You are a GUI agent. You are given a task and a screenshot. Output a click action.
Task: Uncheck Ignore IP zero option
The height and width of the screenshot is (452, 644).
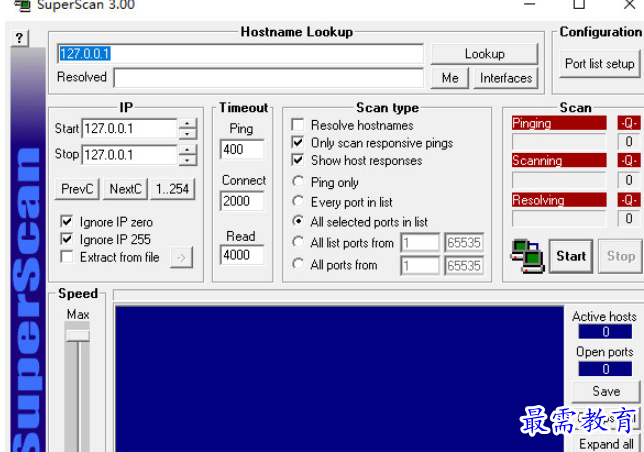(x=67, y=221)
